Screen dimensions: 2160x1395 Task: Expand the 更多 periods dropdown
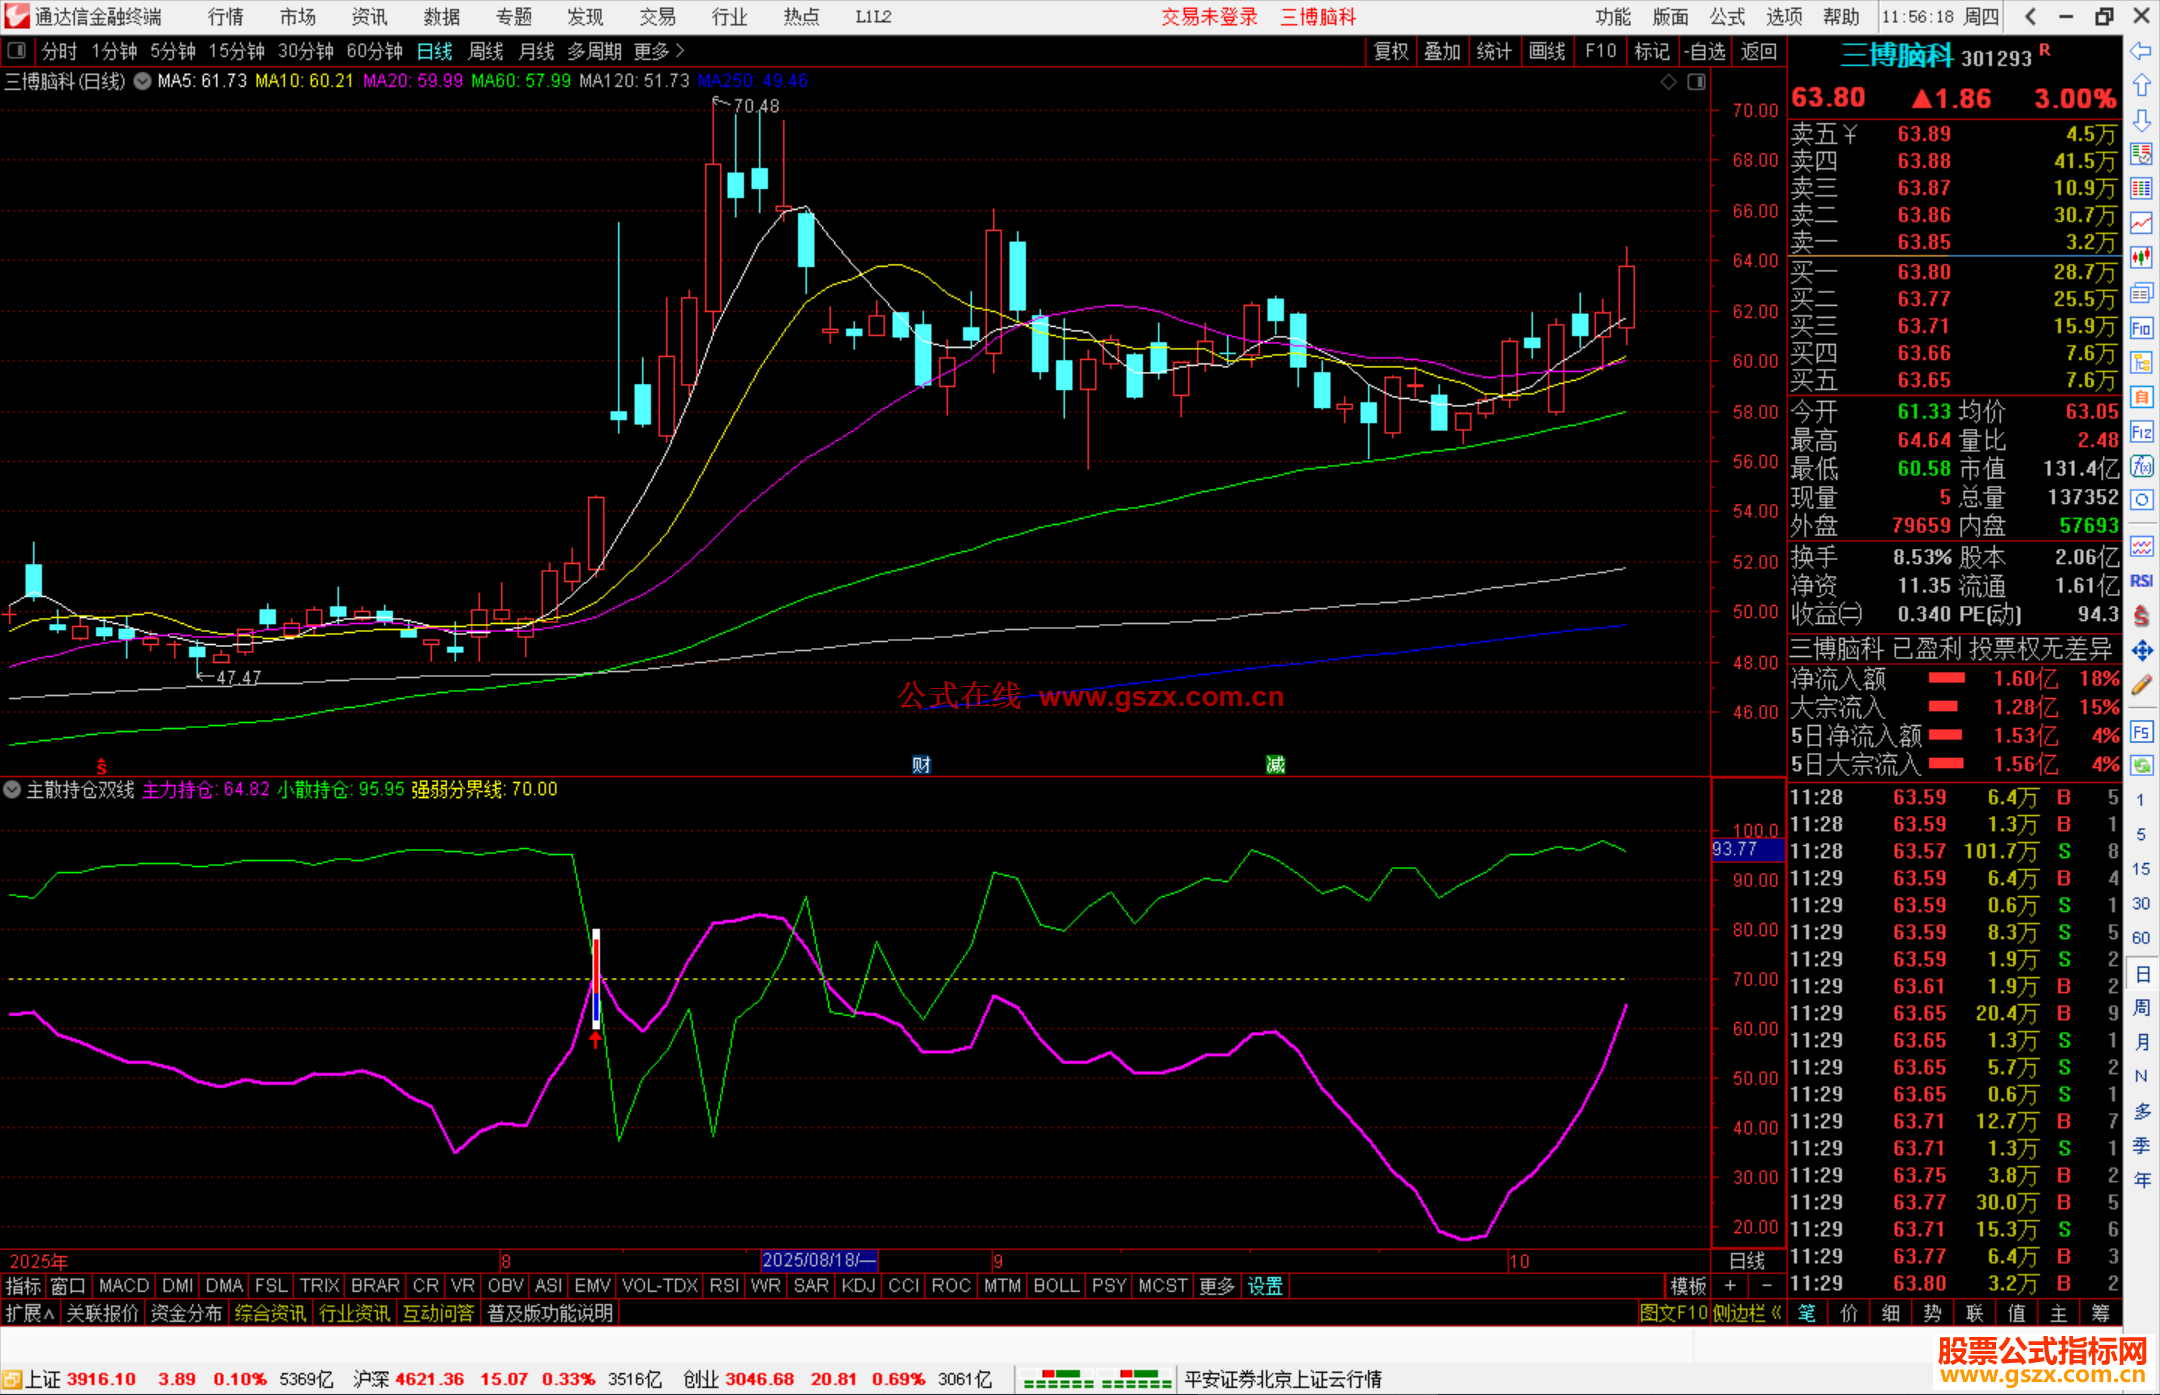[x=659, y=51]
